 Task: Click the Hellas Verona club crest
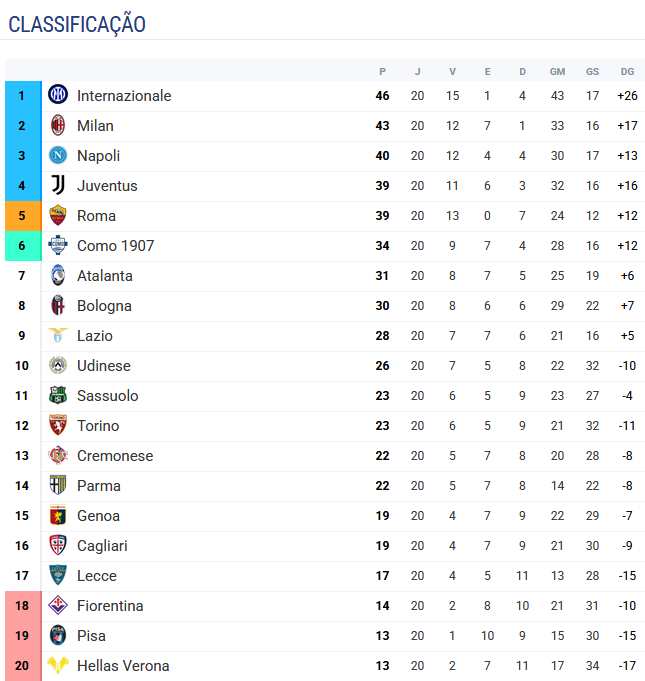58,666
